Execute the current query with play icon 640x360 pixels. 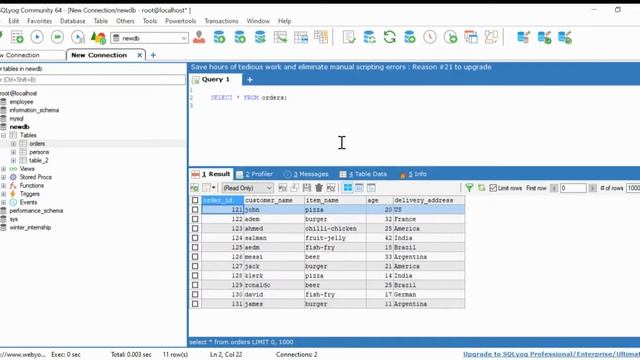[37, 37]
